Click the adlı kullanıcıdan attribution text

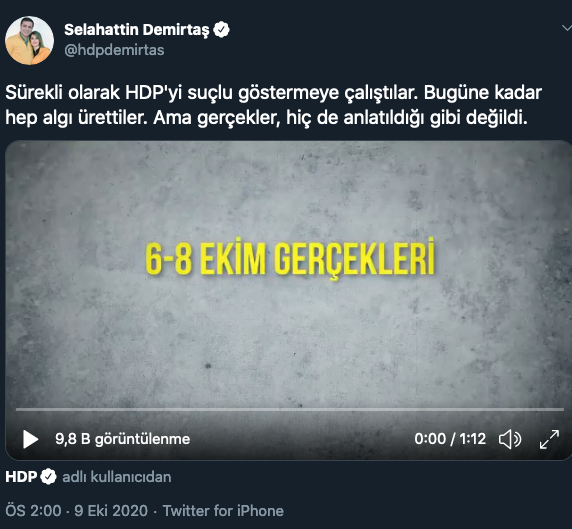(117, 477)
